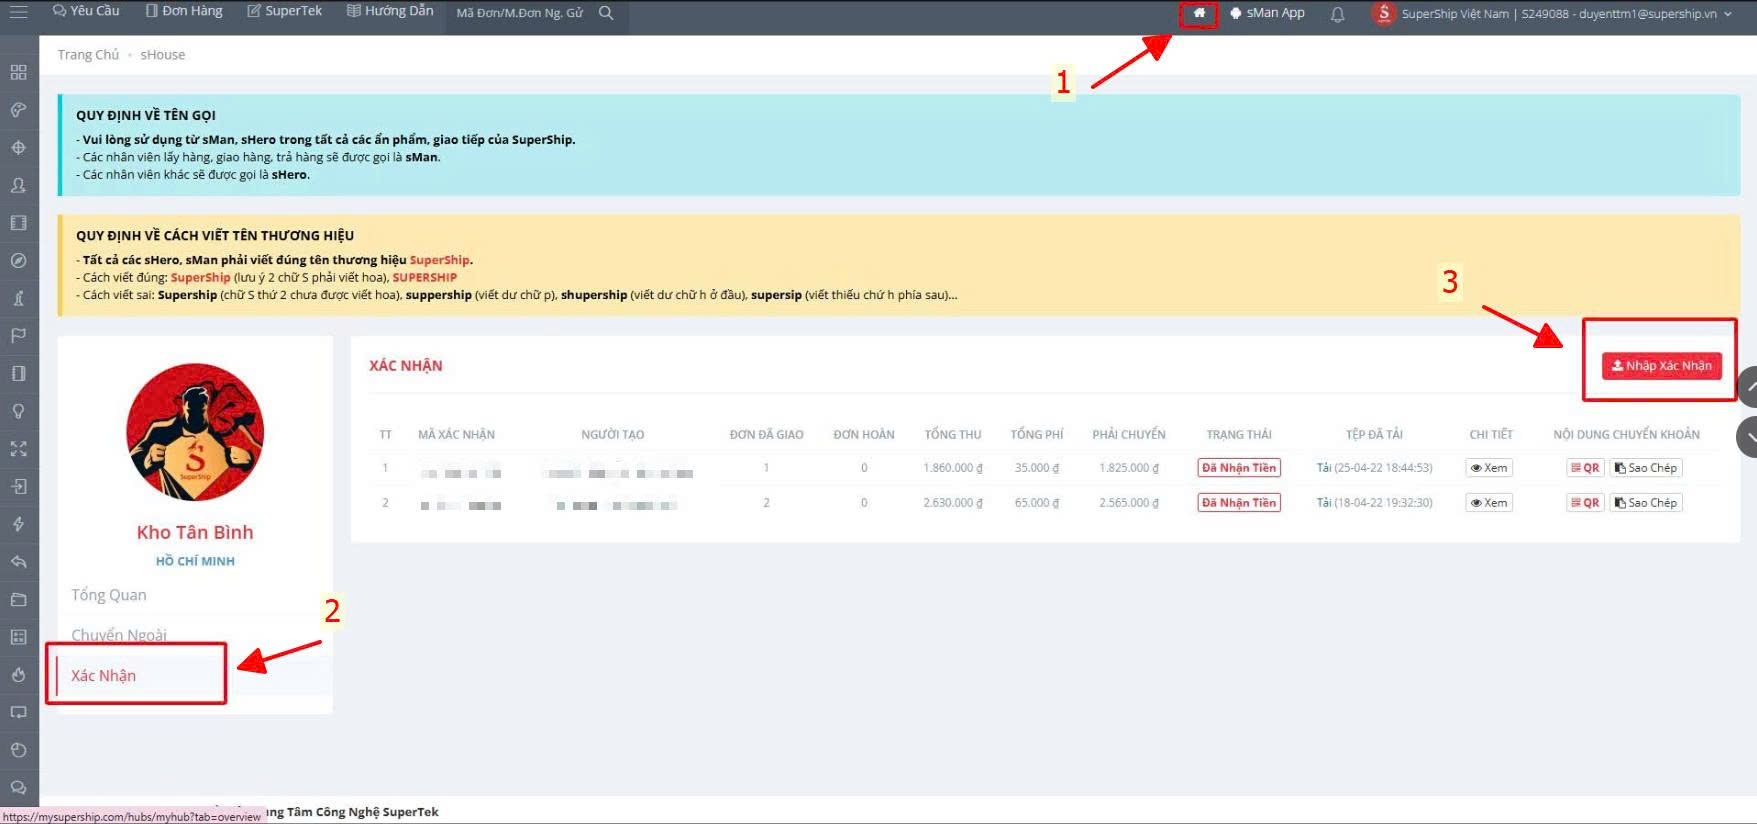The image size is (1757, 824).
Task: Open QR code for the 2.565.000 đ row
Action: pos(1585,503)
